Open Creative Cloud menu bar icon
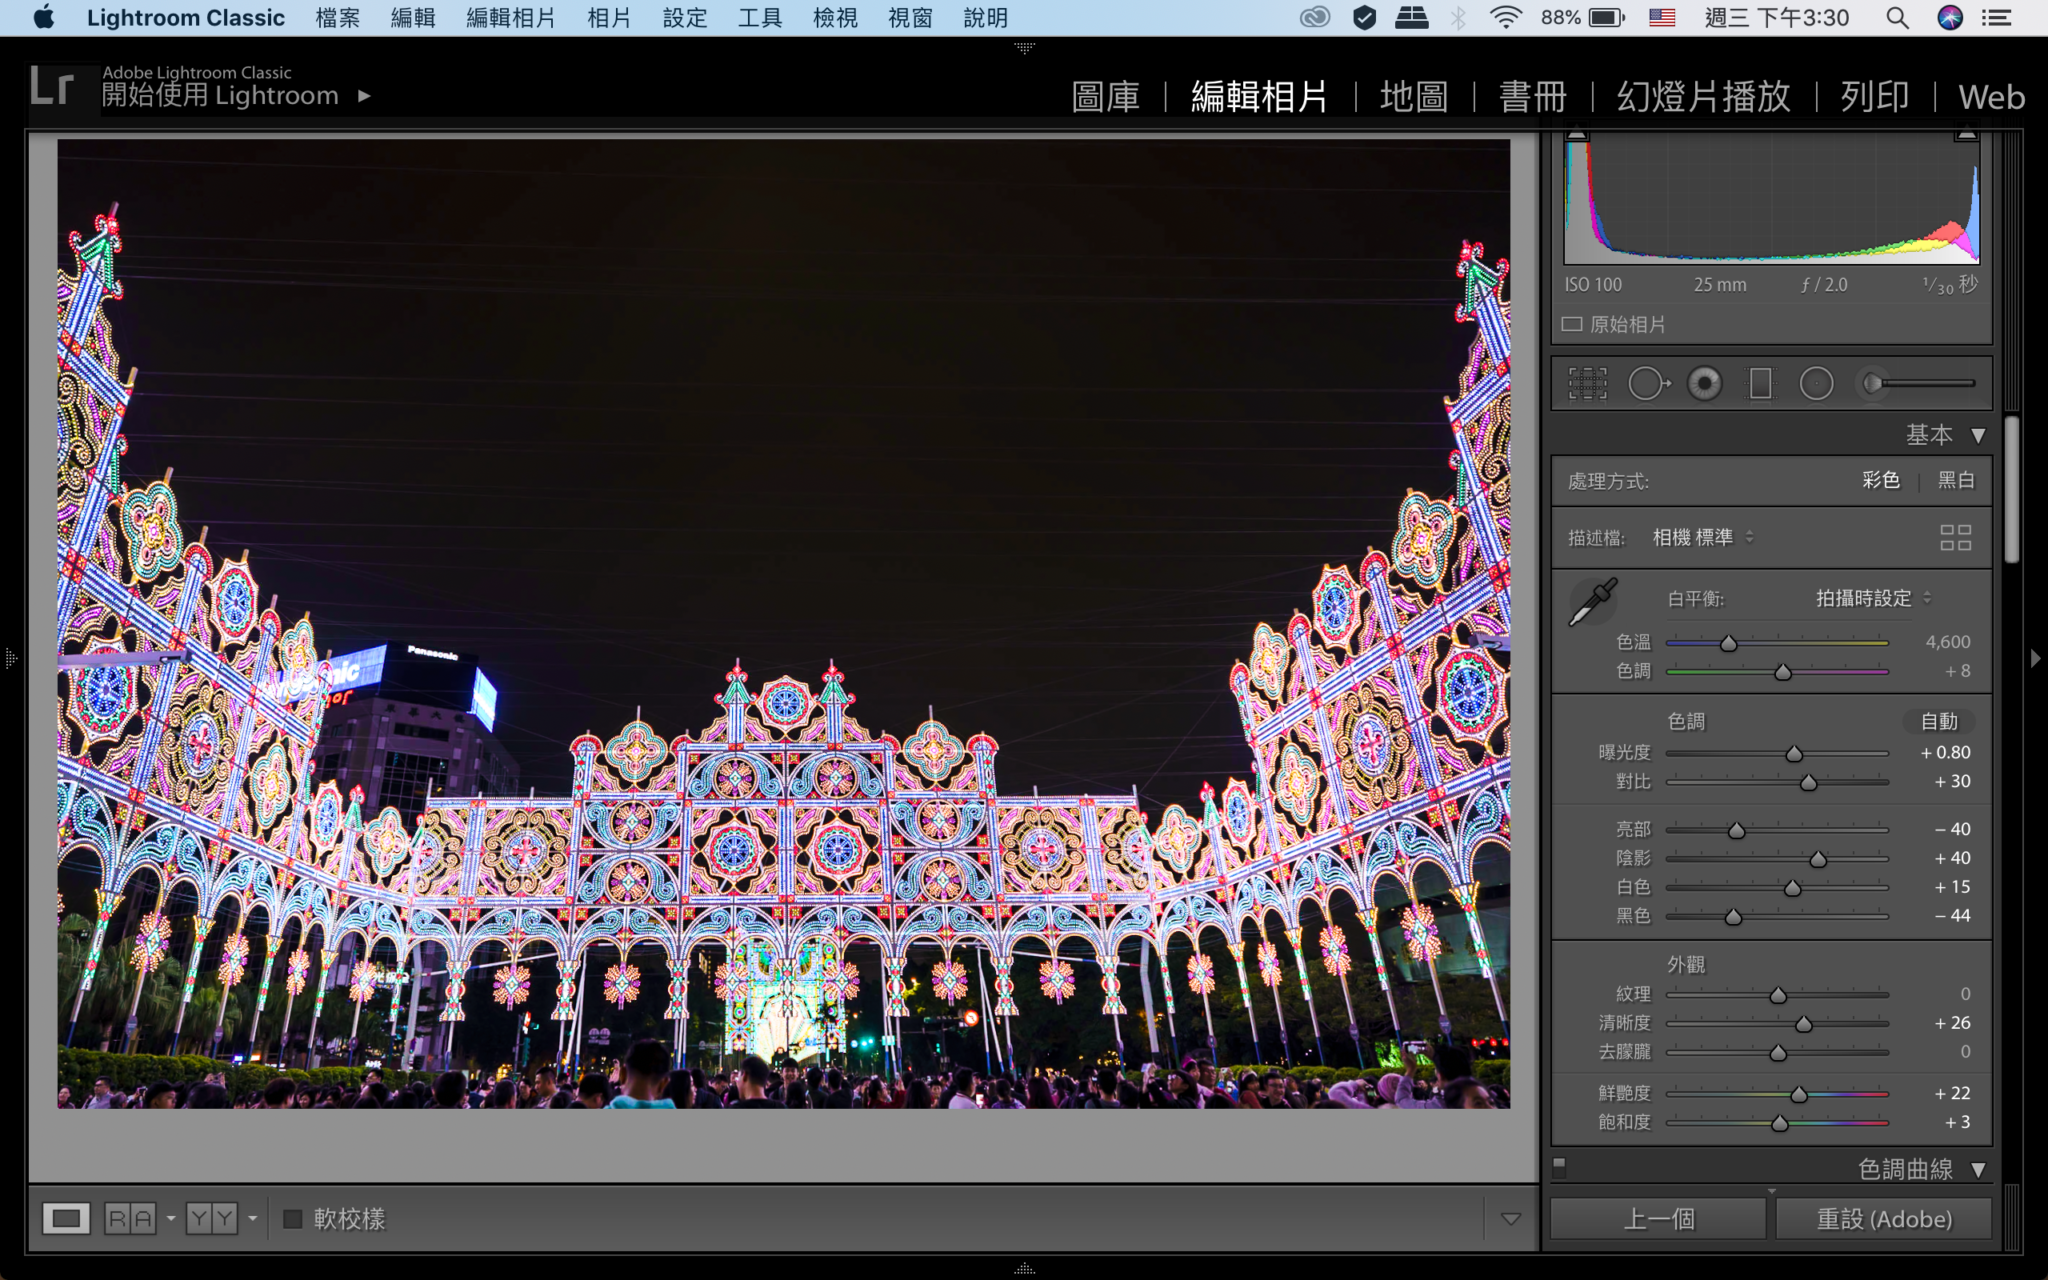 pos(1314,17)
